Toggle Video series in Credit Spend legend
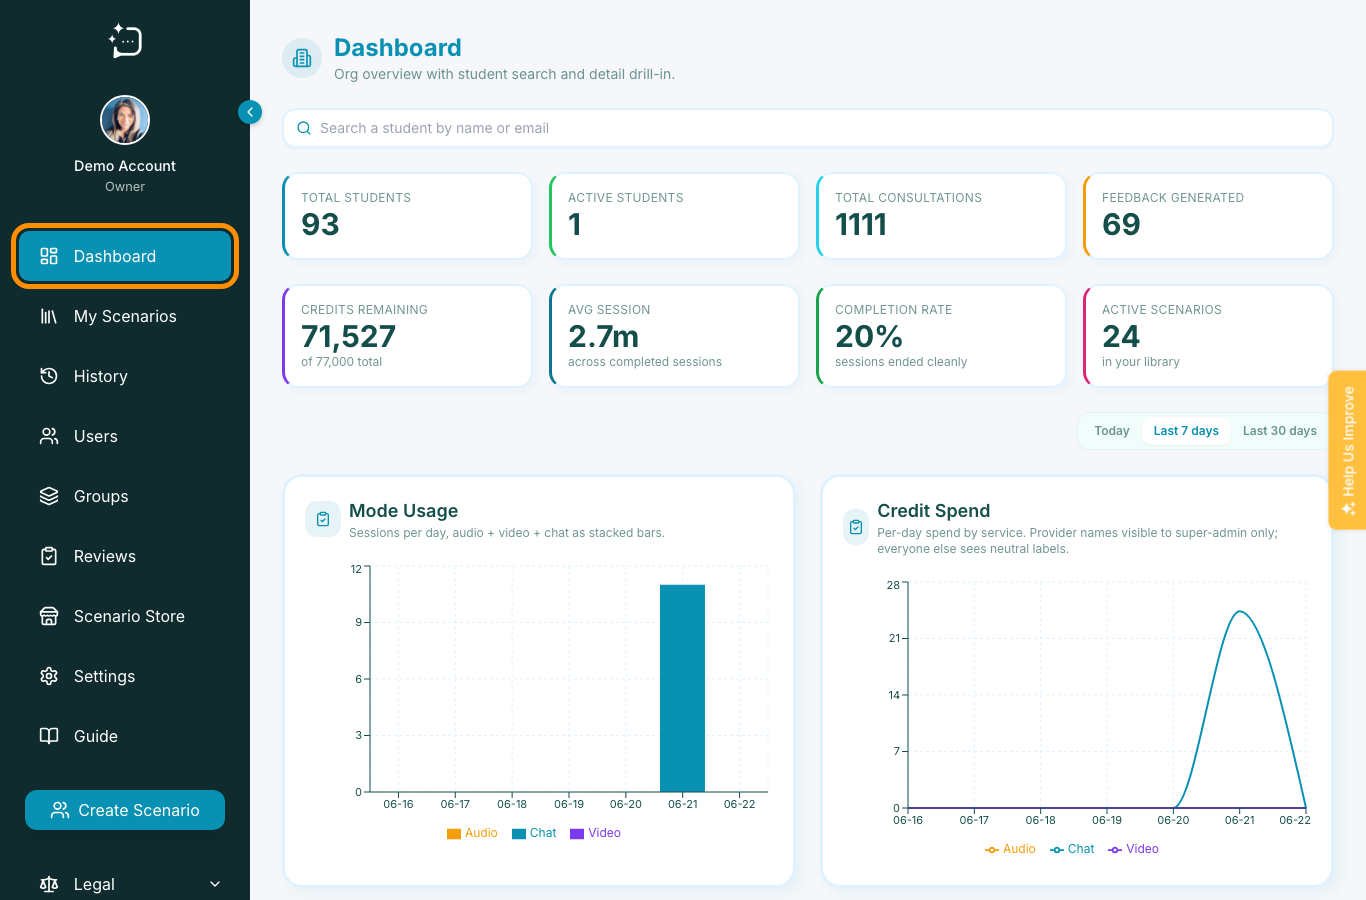 pos(1133,849)
